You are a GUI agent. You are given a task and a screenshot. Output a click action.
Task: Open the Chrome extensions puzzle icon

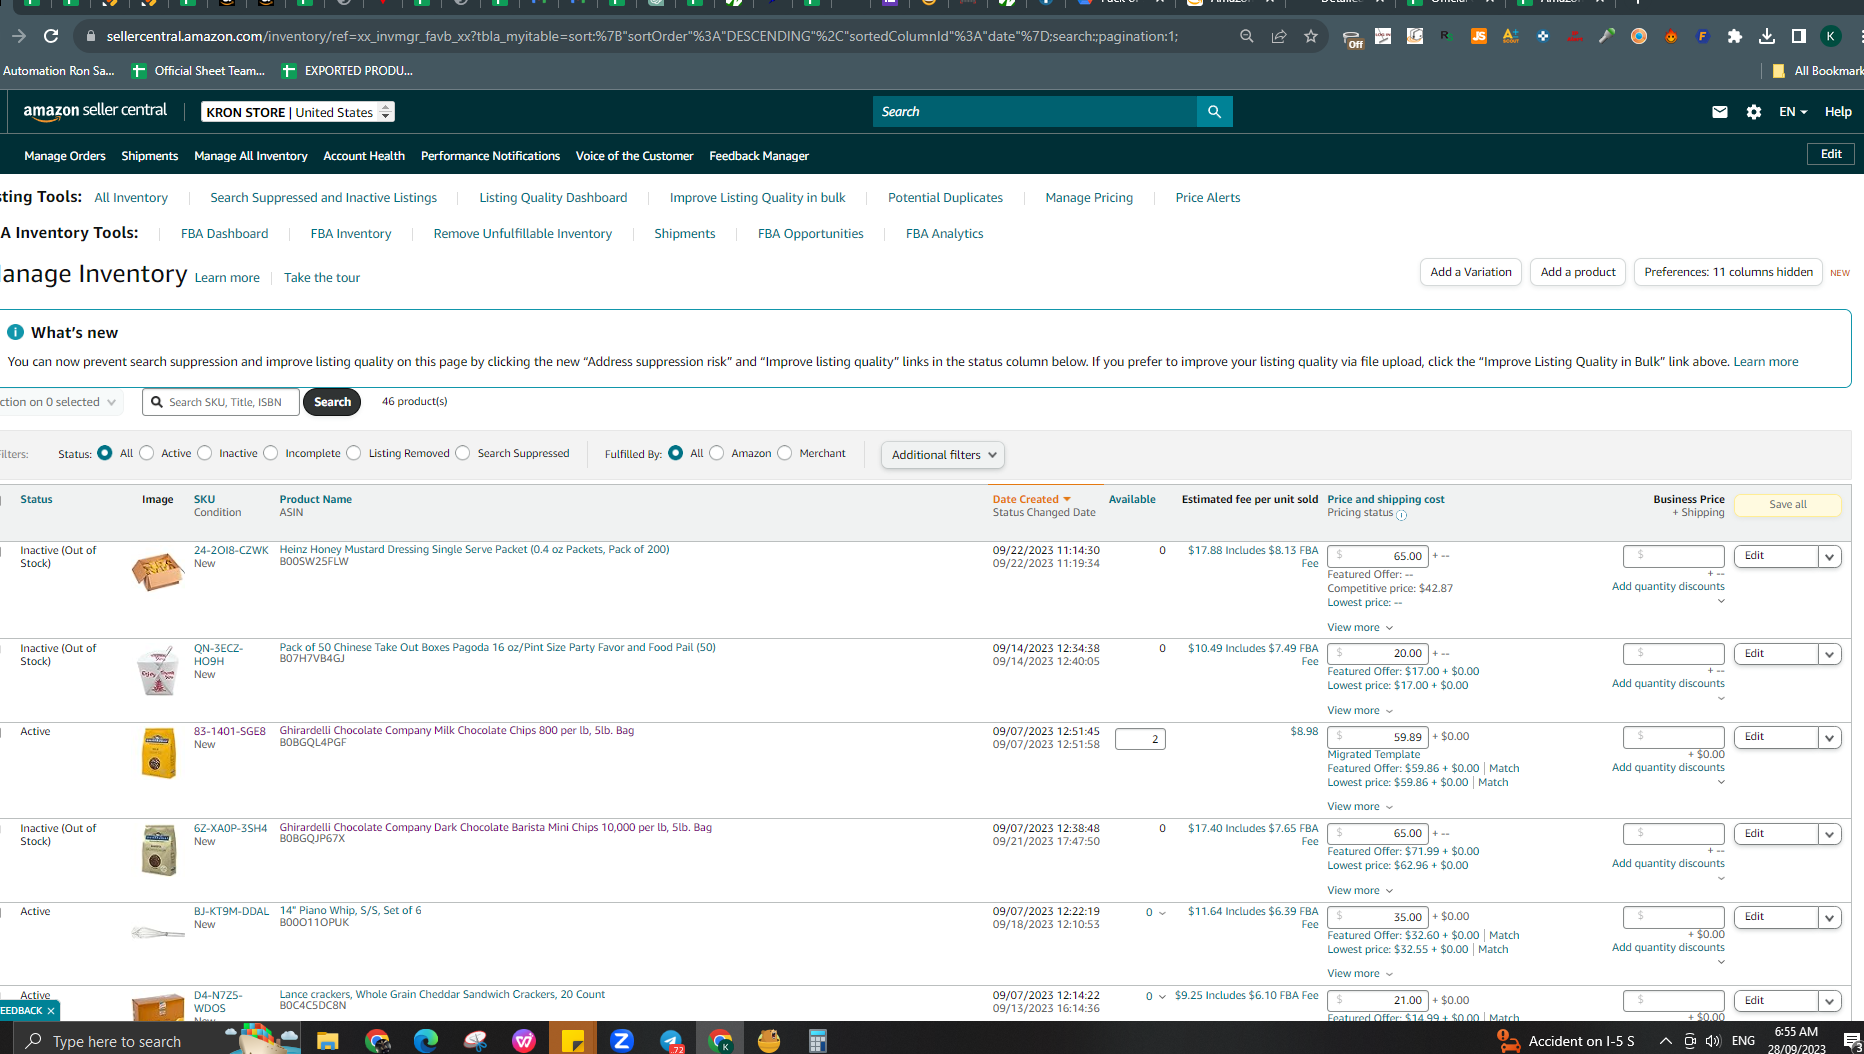point(1735,36)
